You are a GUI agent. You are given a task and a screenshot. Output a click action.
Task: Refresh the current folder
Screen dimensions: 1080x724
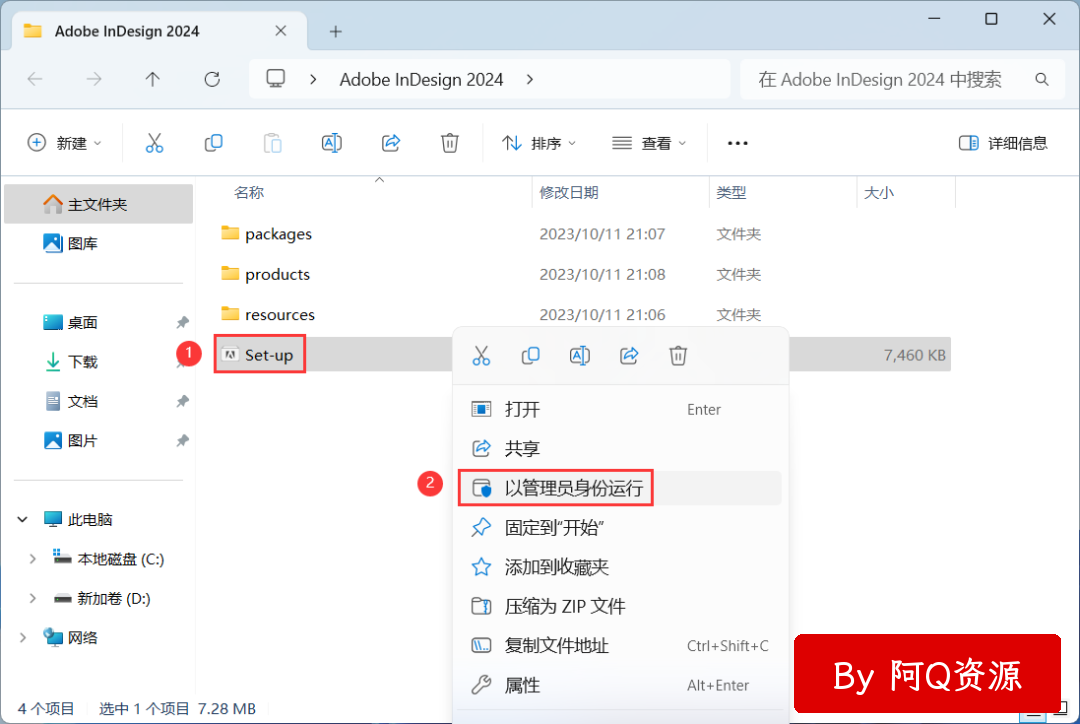point(212,80)
